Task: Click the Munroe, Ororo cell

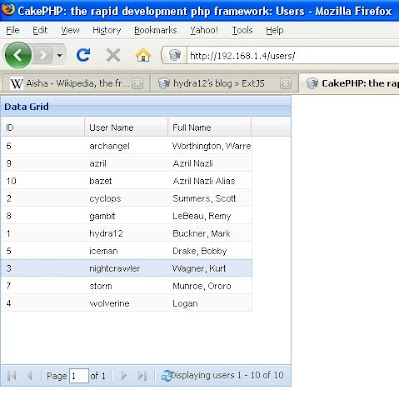Action: pos(210,286)
